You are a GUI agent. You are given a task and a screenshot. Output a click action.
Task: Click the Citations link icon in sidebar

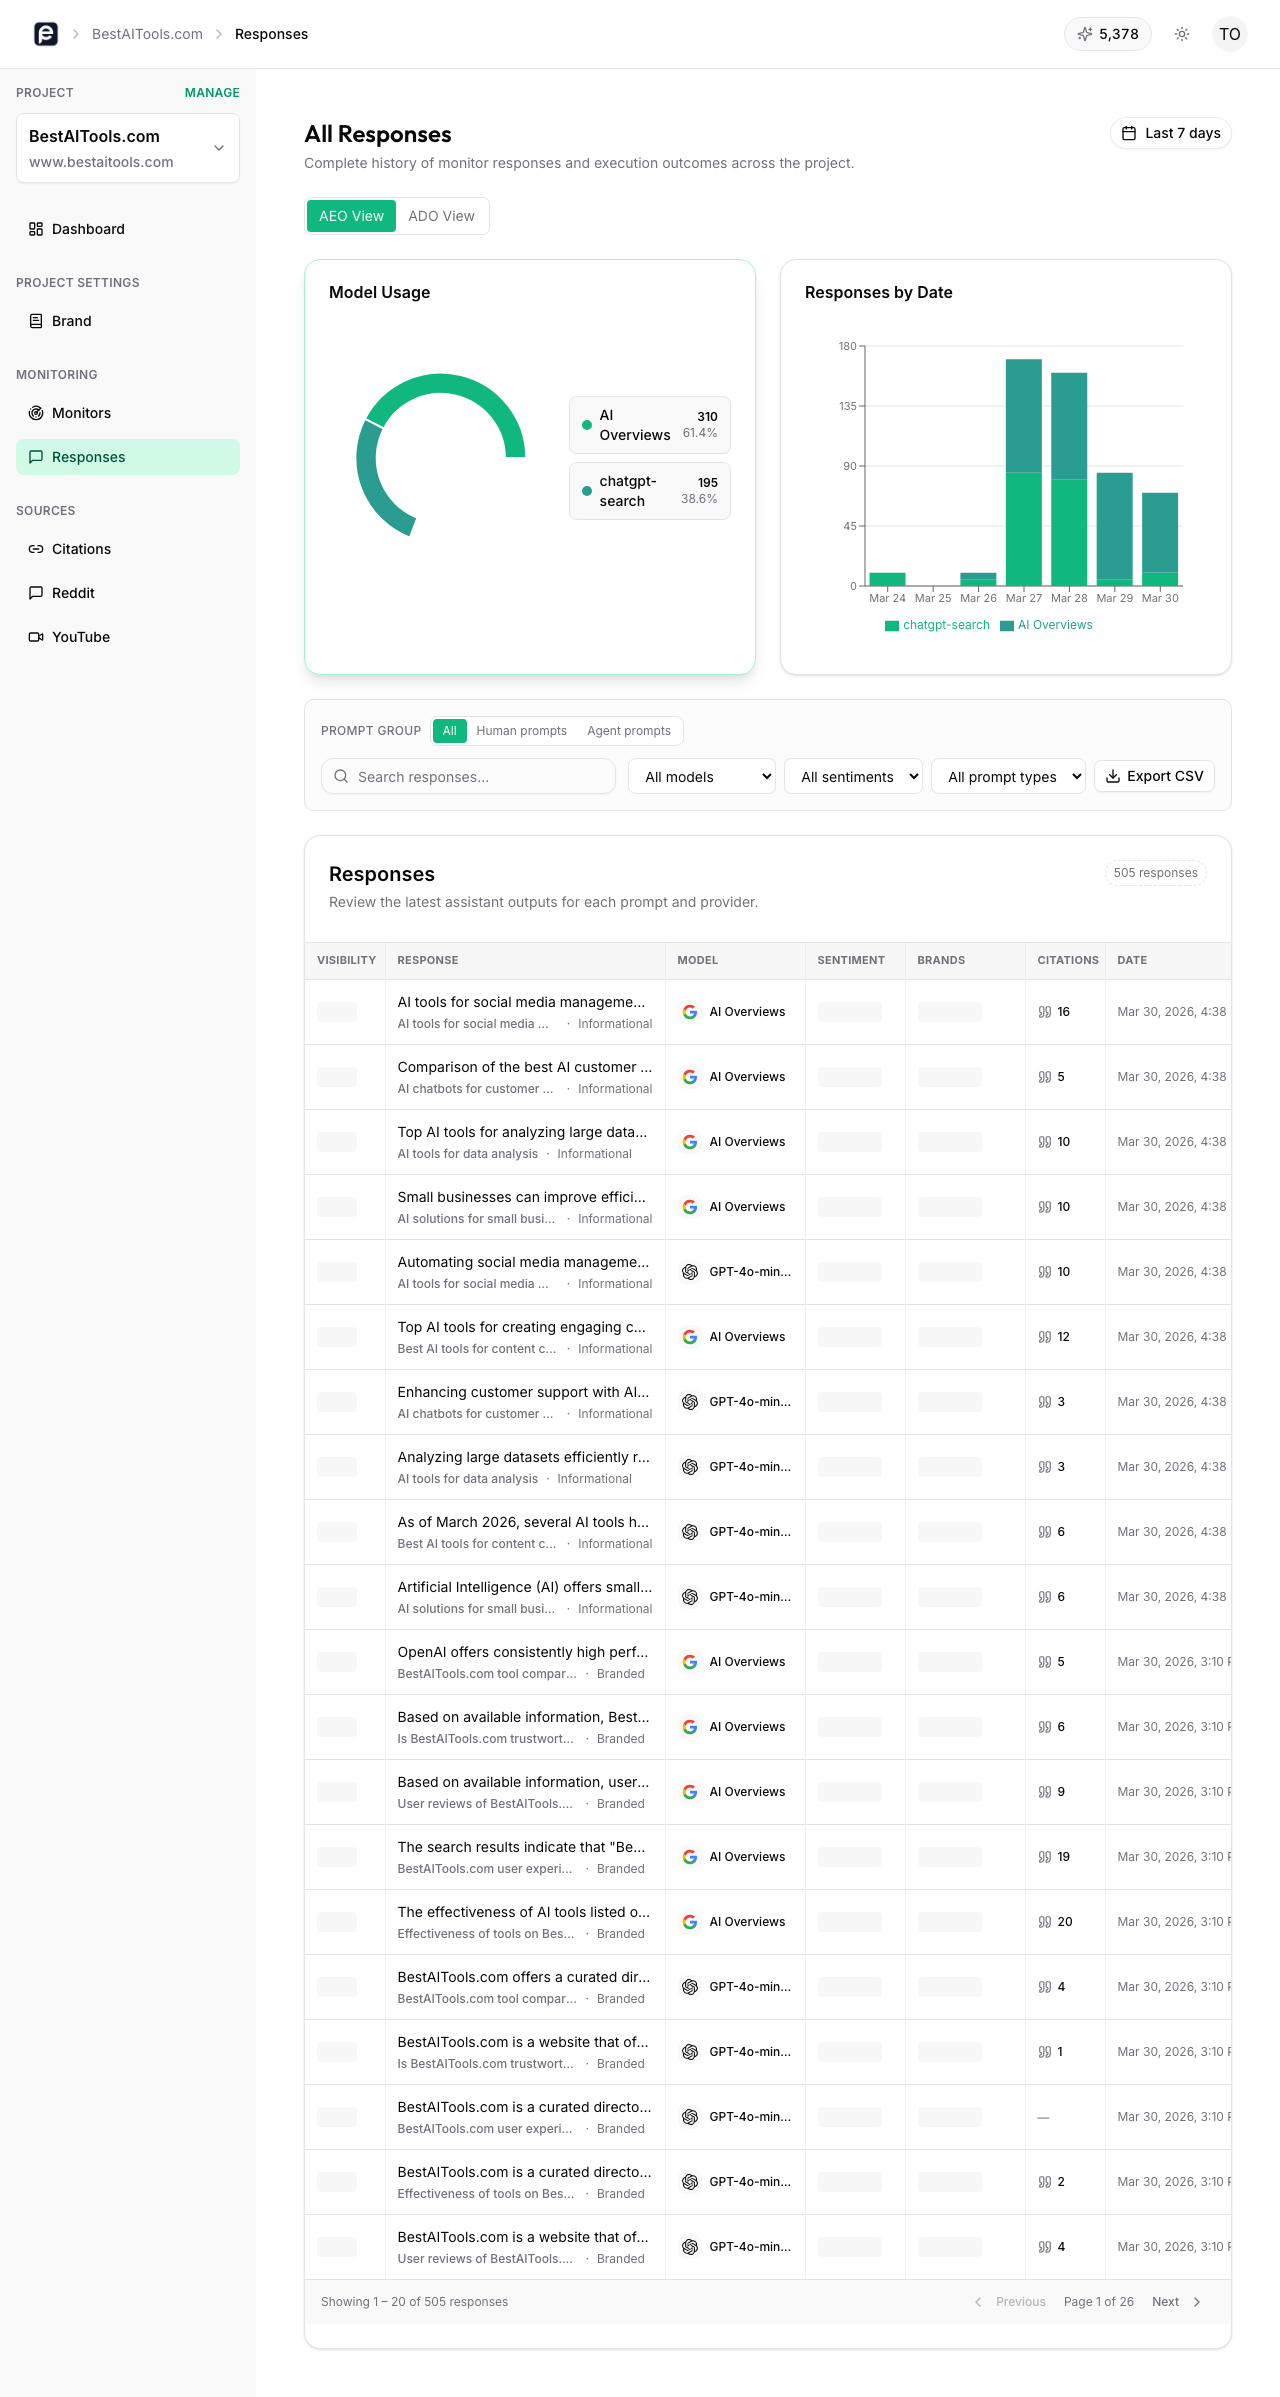[x=36, y=549]
